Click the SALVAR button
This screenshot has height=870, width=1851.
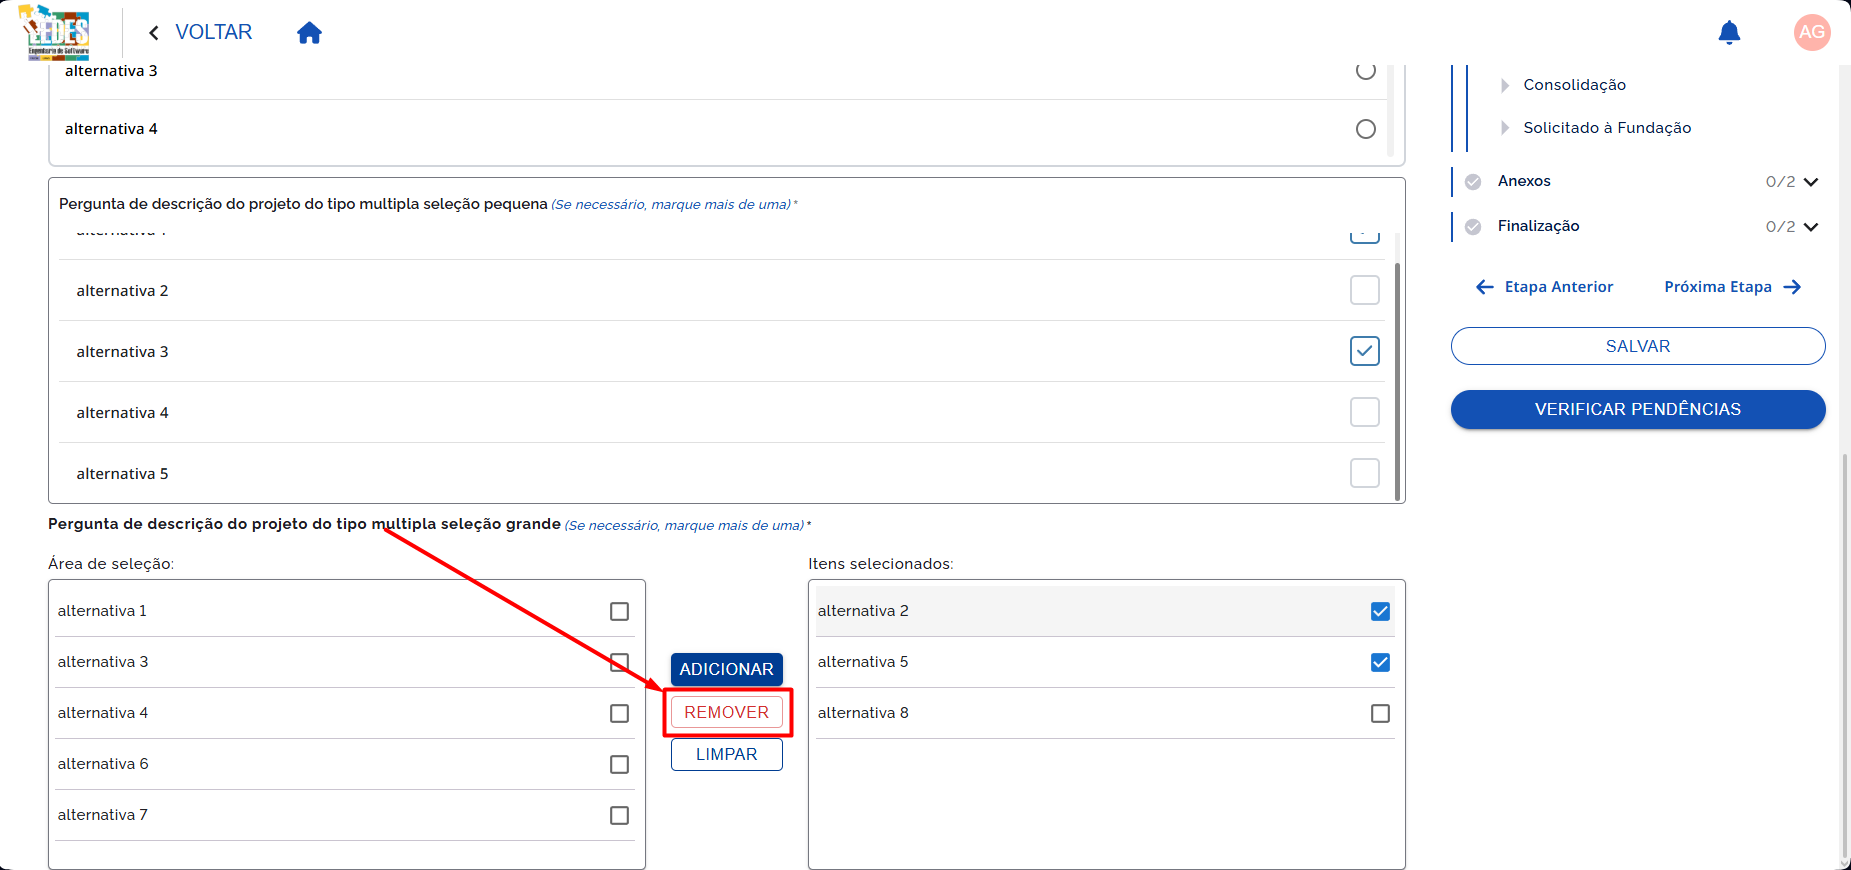[1638, 346]
